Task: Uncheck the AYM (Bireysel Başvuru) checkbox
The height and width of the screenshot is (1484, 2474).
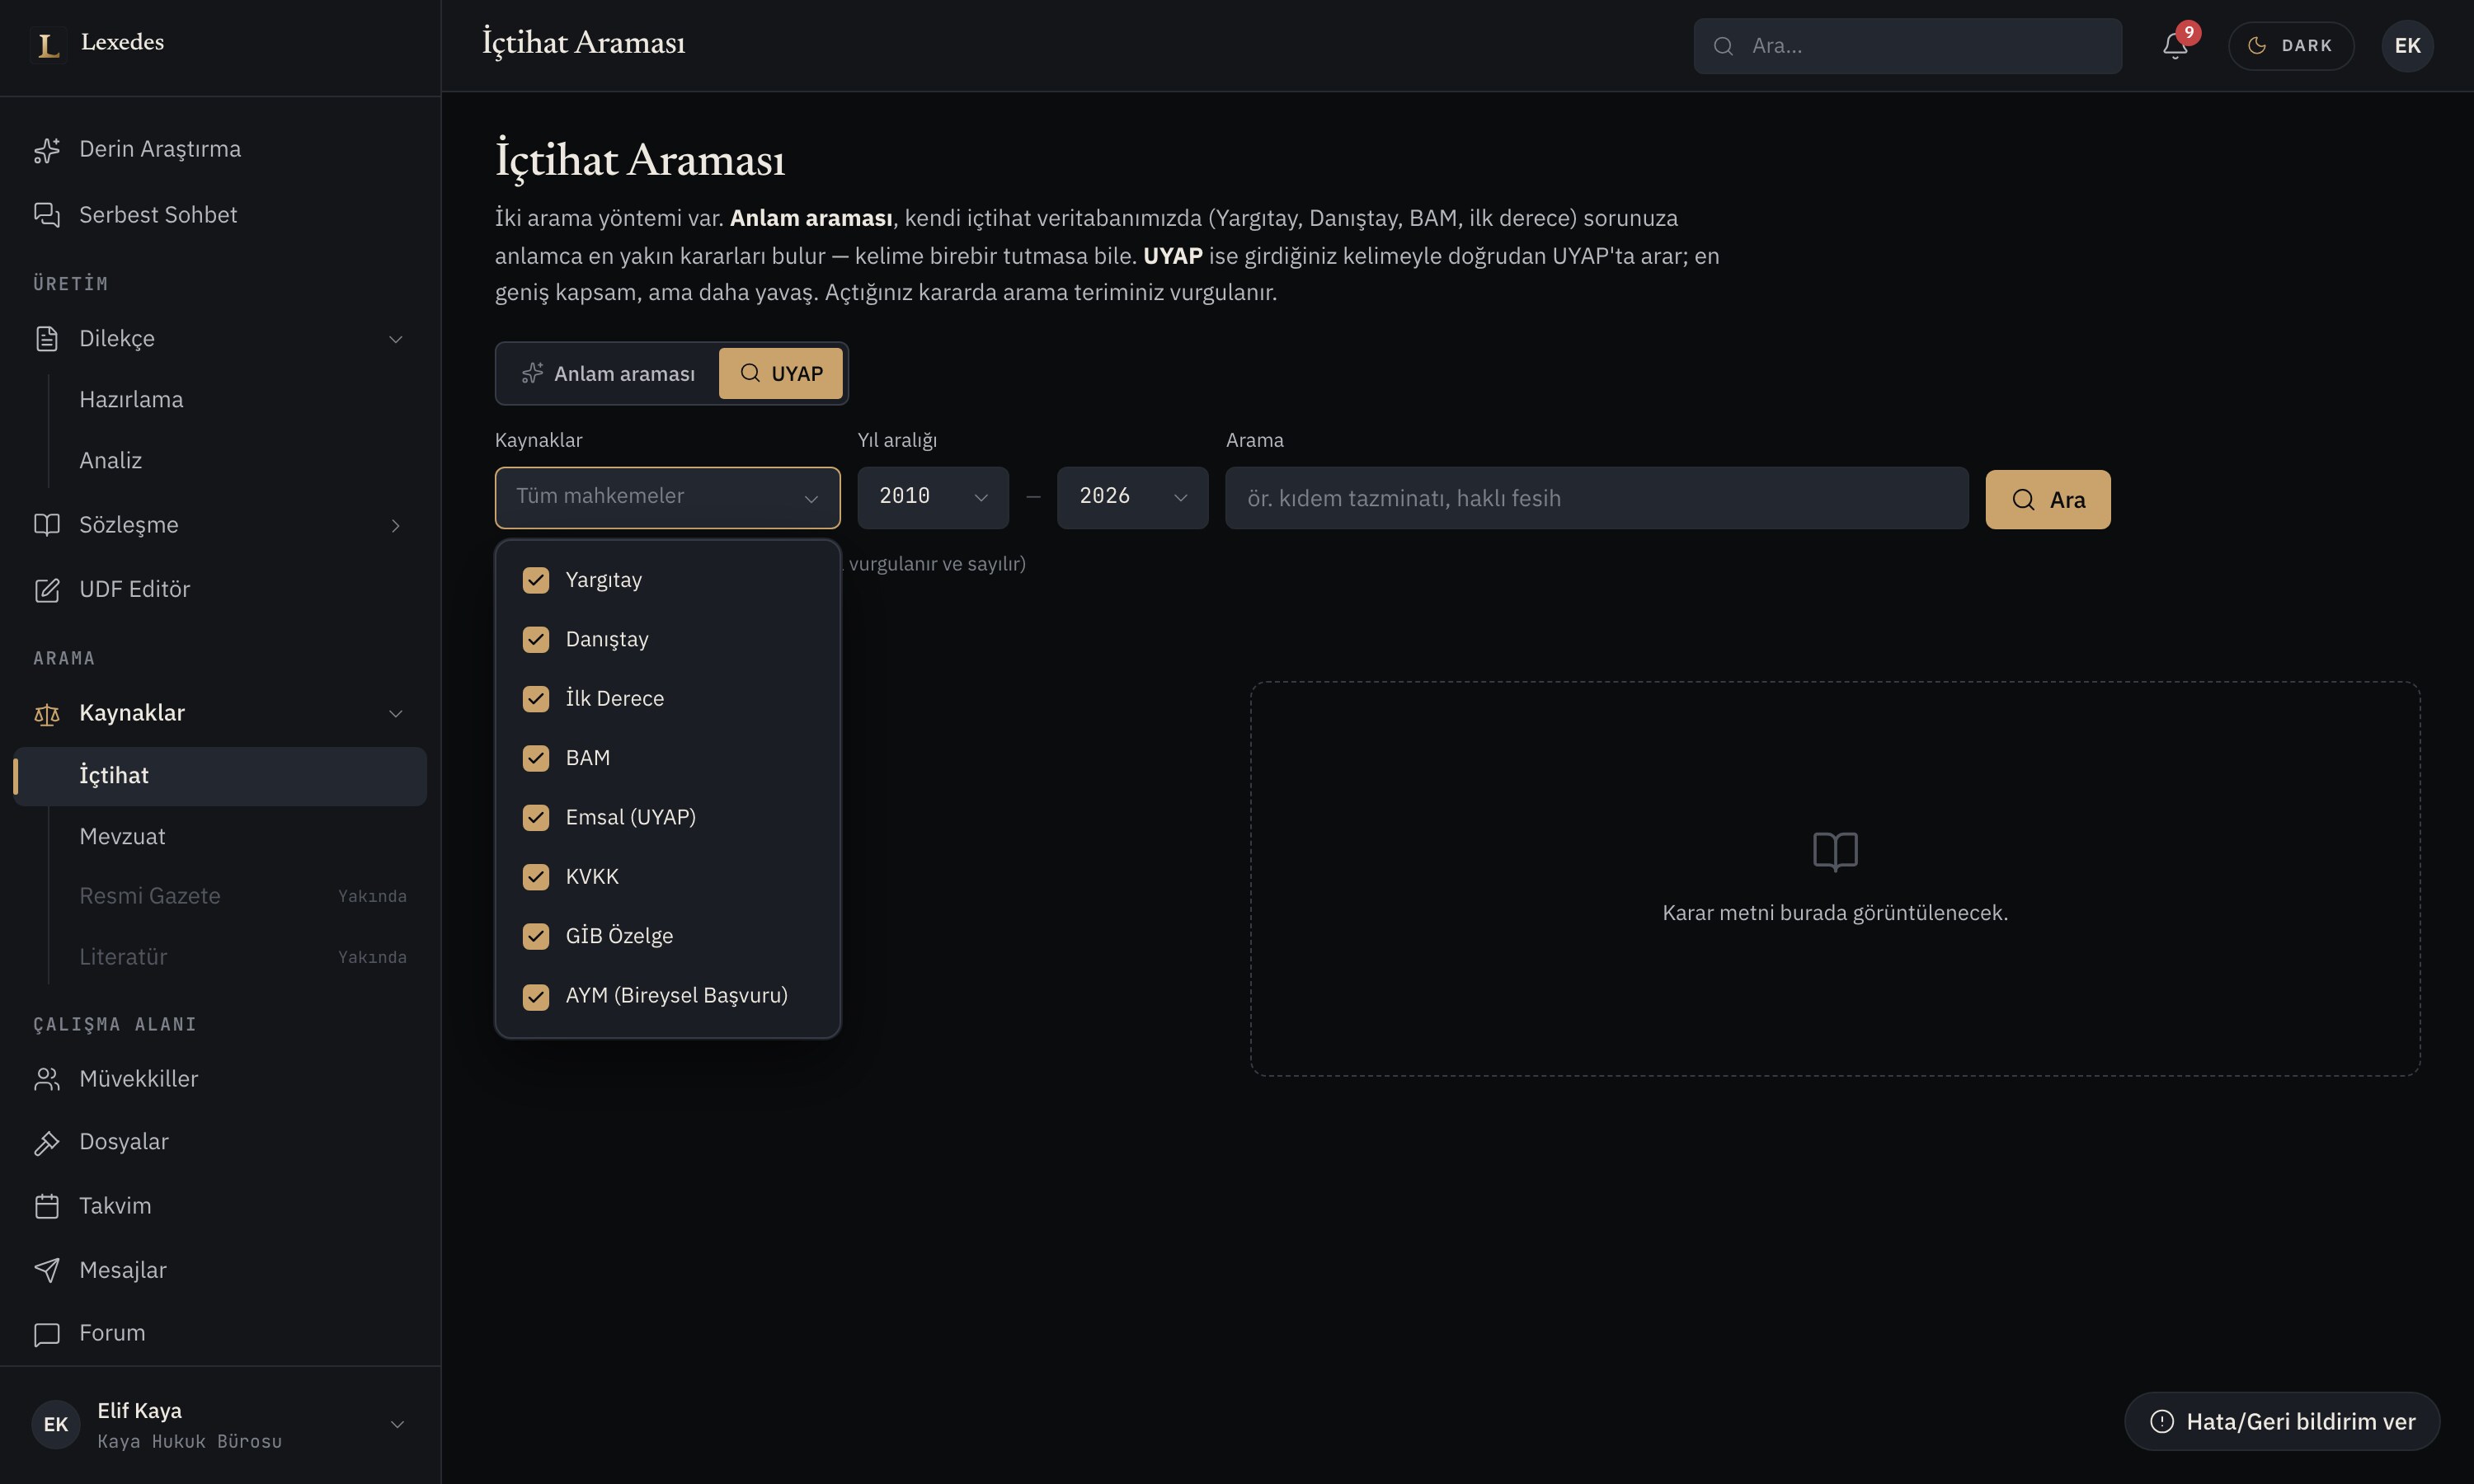Action: pos(536,996)
